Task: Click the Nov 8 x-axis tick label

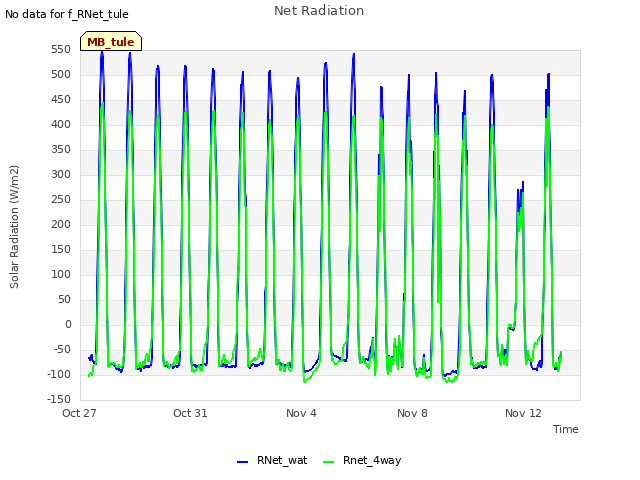Action: click(412, 413)
